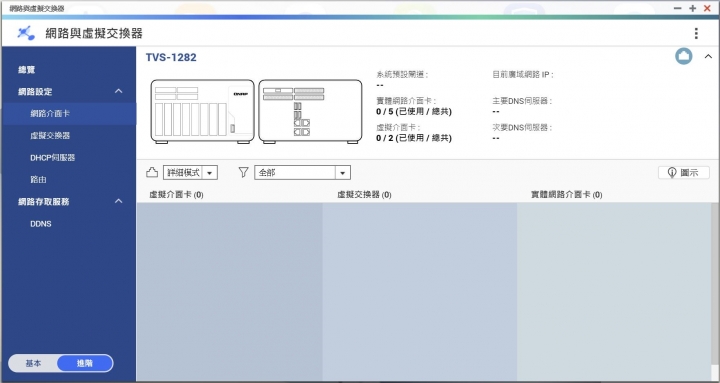Open the 全部 filter dropdown
Viewport: 720px width, 383px height.
(302, 173)
